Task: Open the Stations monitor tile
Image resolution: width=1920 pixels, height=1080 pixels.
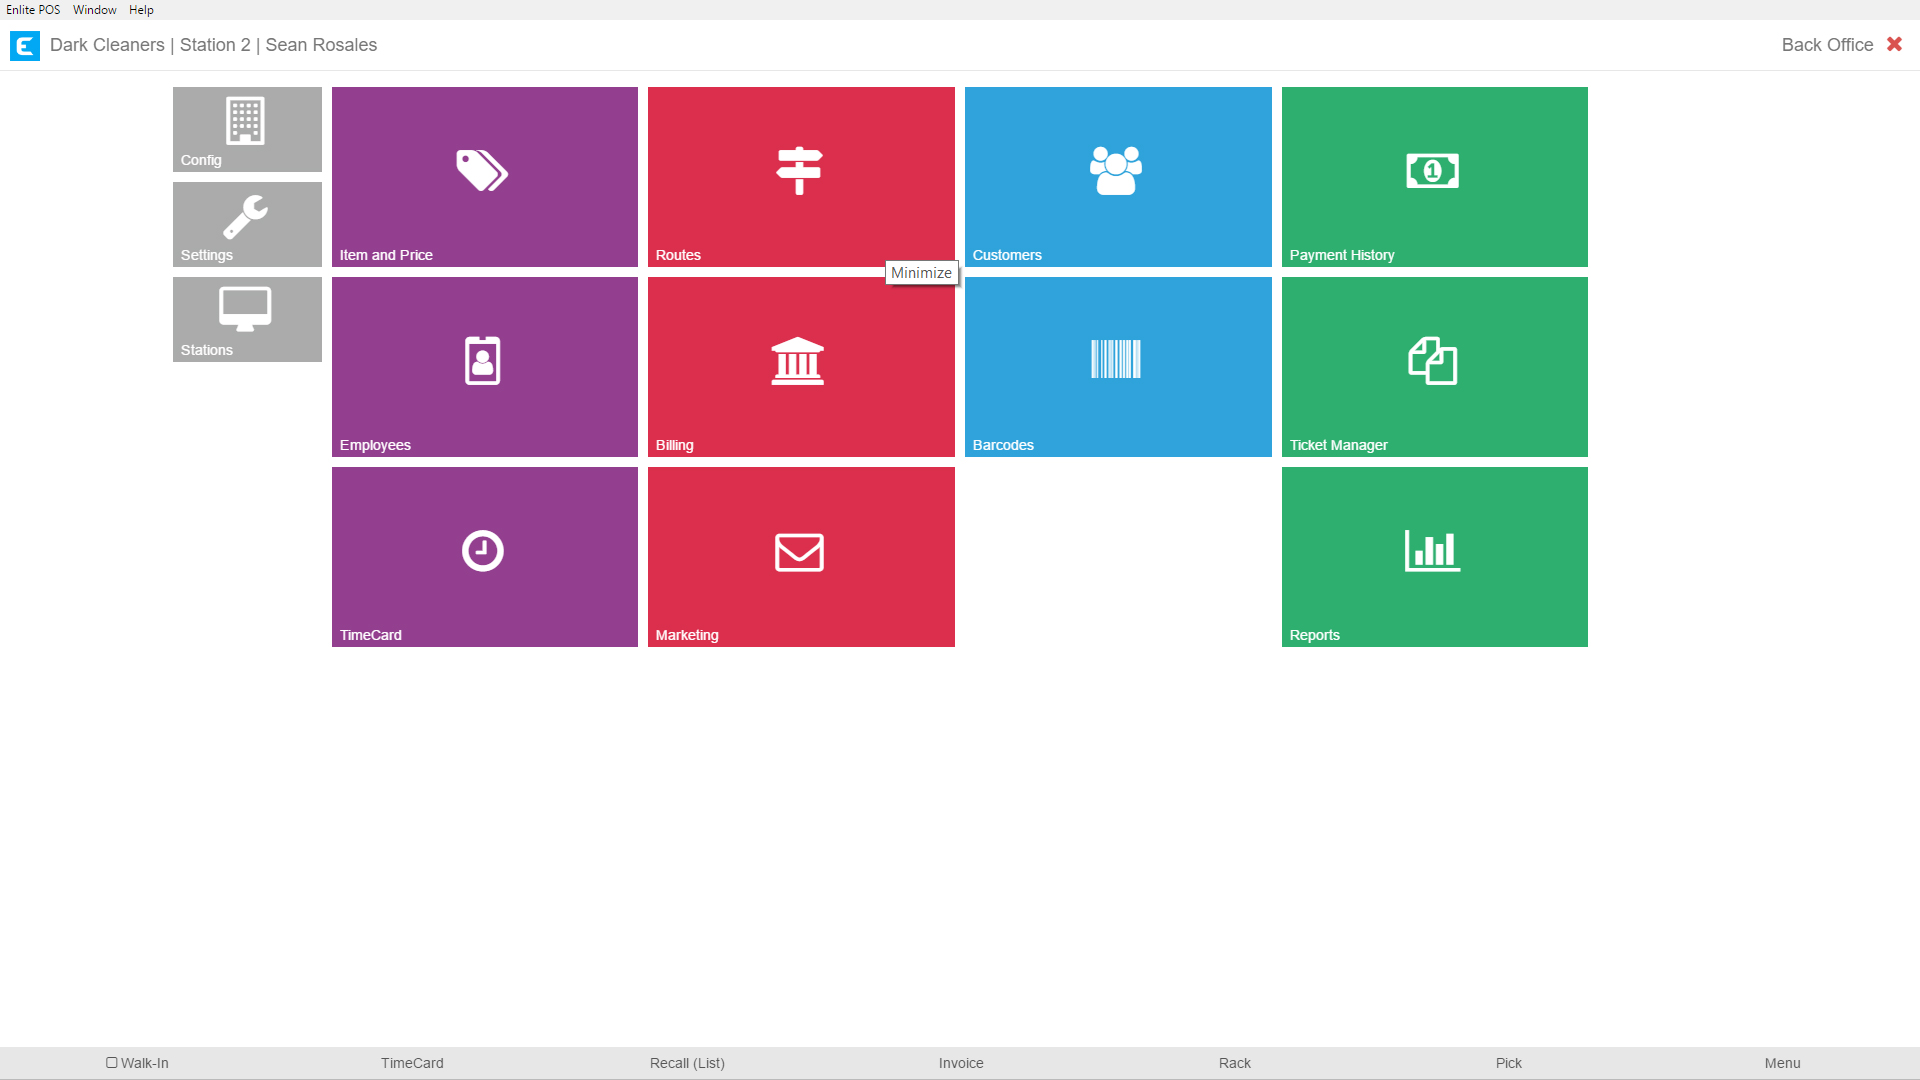Action: [247, 319]
